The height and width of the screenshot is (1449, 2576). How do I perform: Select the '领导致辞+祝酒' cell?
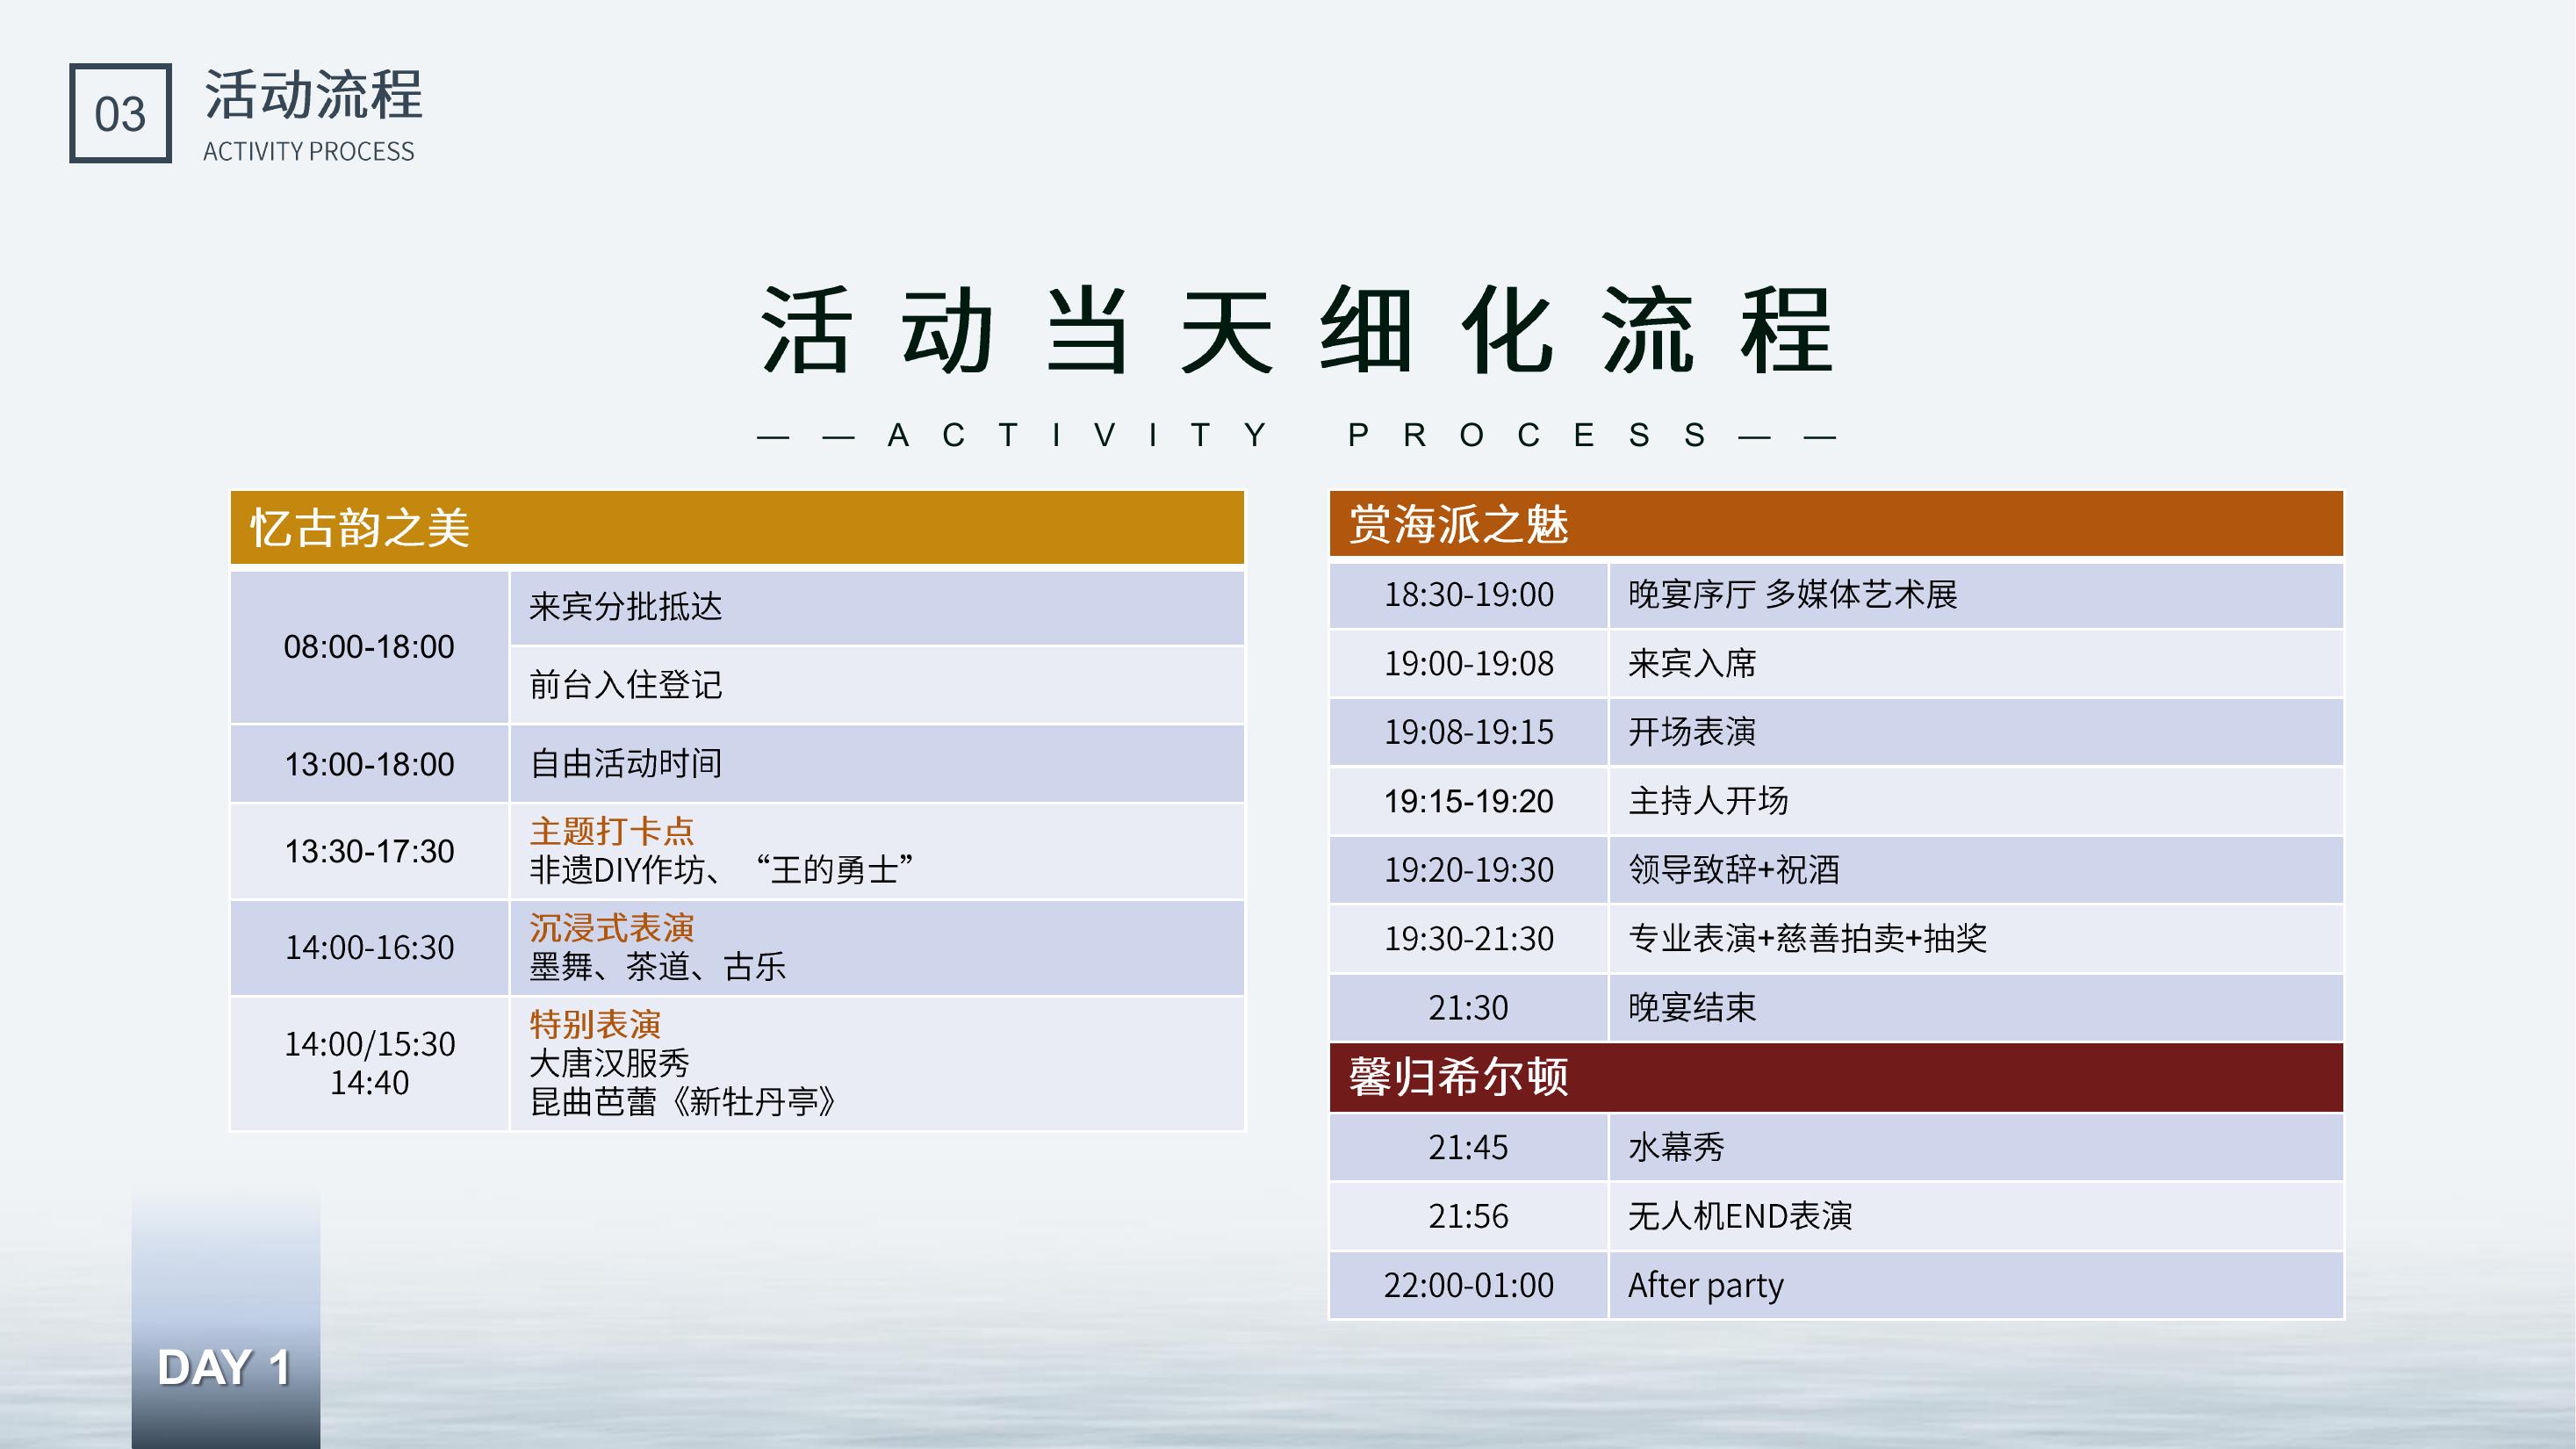tap(1976, 870)
